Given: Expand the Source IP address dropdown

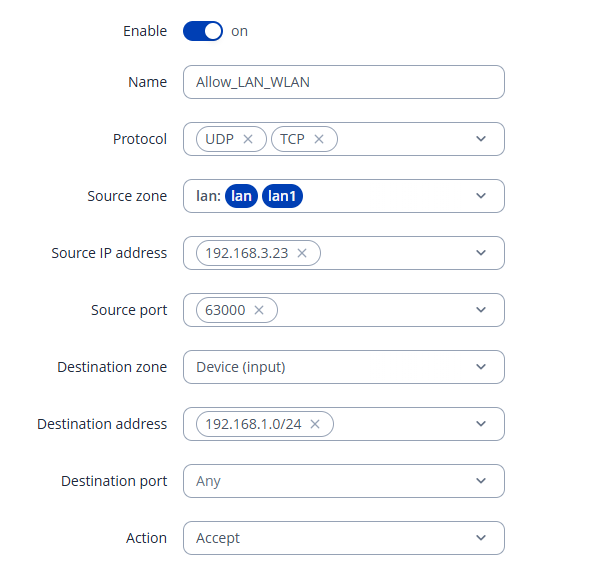Looking at the screenshot, I should coord(481,253).
